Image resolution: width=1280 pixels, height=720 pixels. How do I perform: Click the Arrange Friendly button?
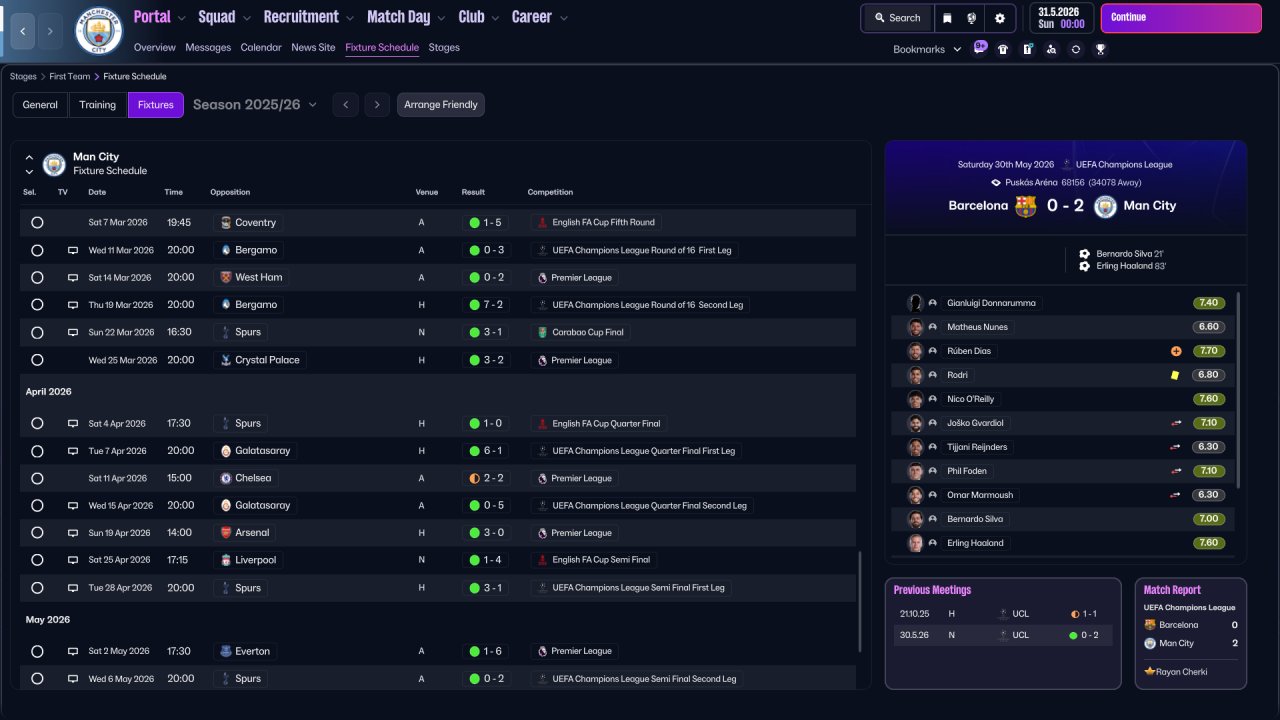(441, 105)
